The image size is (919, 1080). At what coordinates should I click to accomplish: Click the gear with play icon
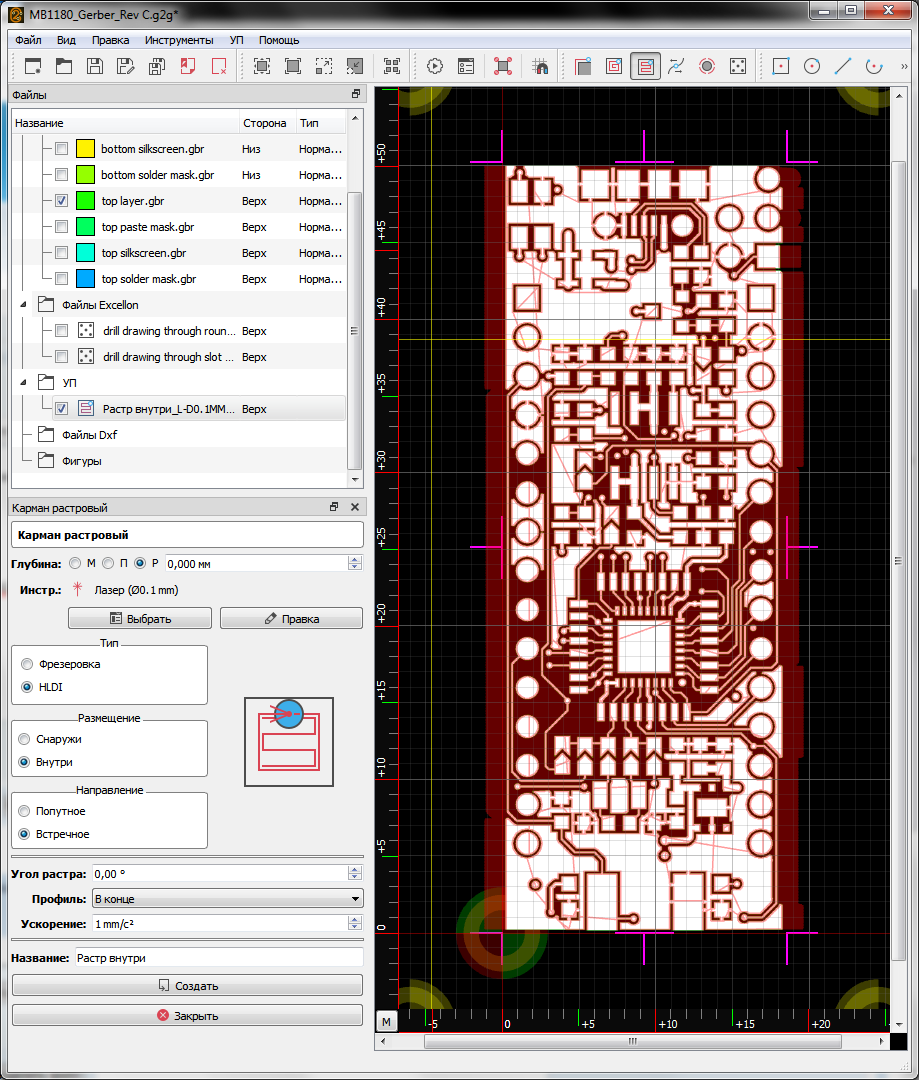click(435, 66)
